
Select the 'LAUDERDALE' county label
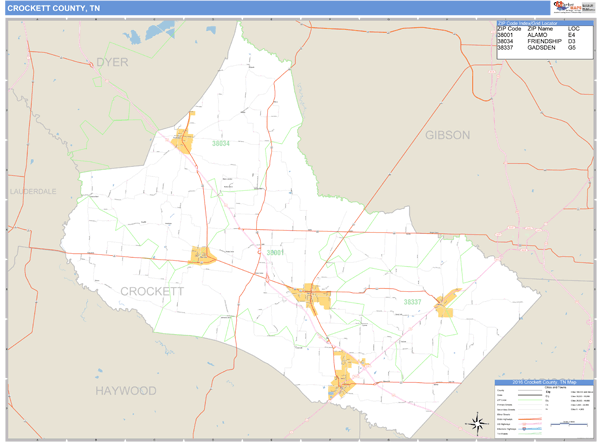tap(33, 191)
